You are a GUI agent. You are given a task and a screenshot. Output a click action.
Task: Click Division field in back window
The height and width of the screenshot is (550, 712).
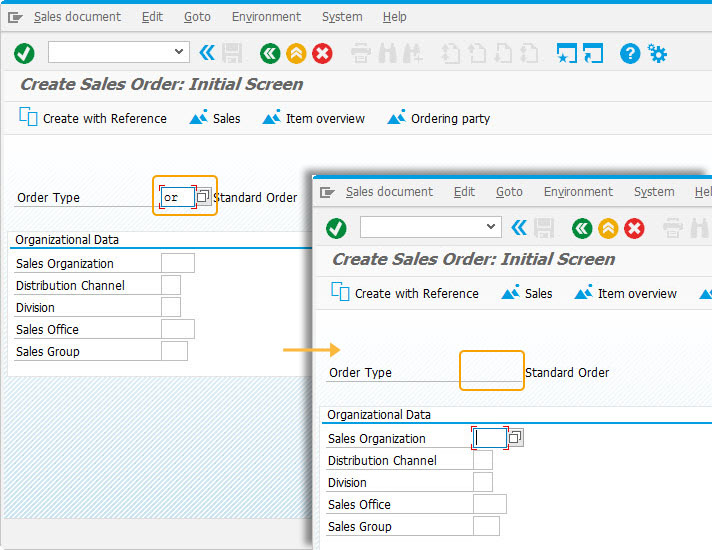click(171, 307)
